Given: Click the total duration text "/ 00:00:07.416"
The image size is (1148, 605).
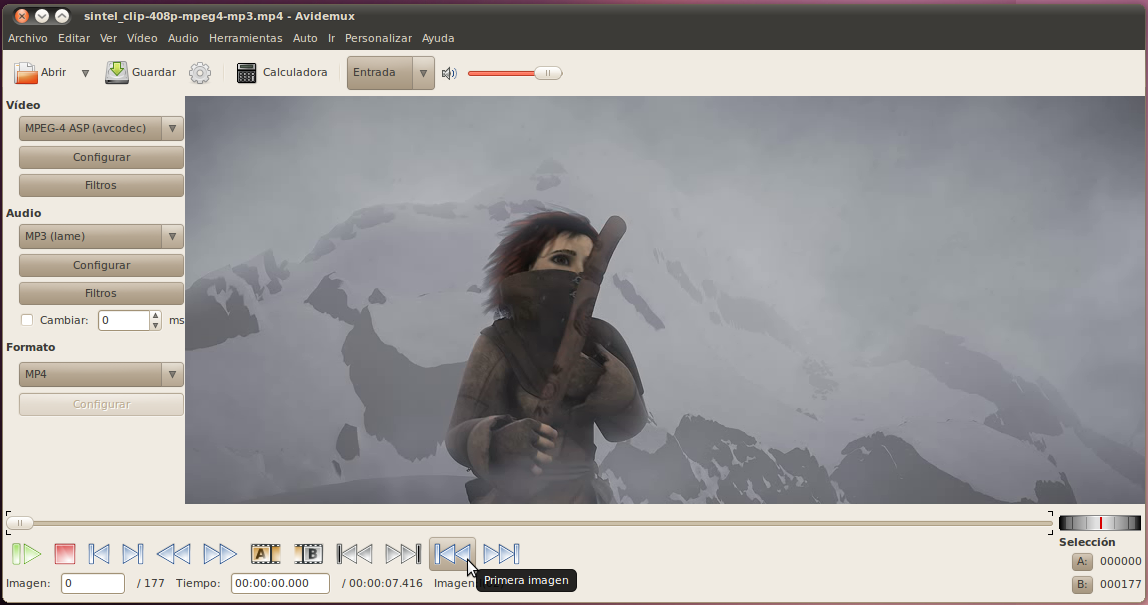Looking at the screenshot, I should point(382,584).
